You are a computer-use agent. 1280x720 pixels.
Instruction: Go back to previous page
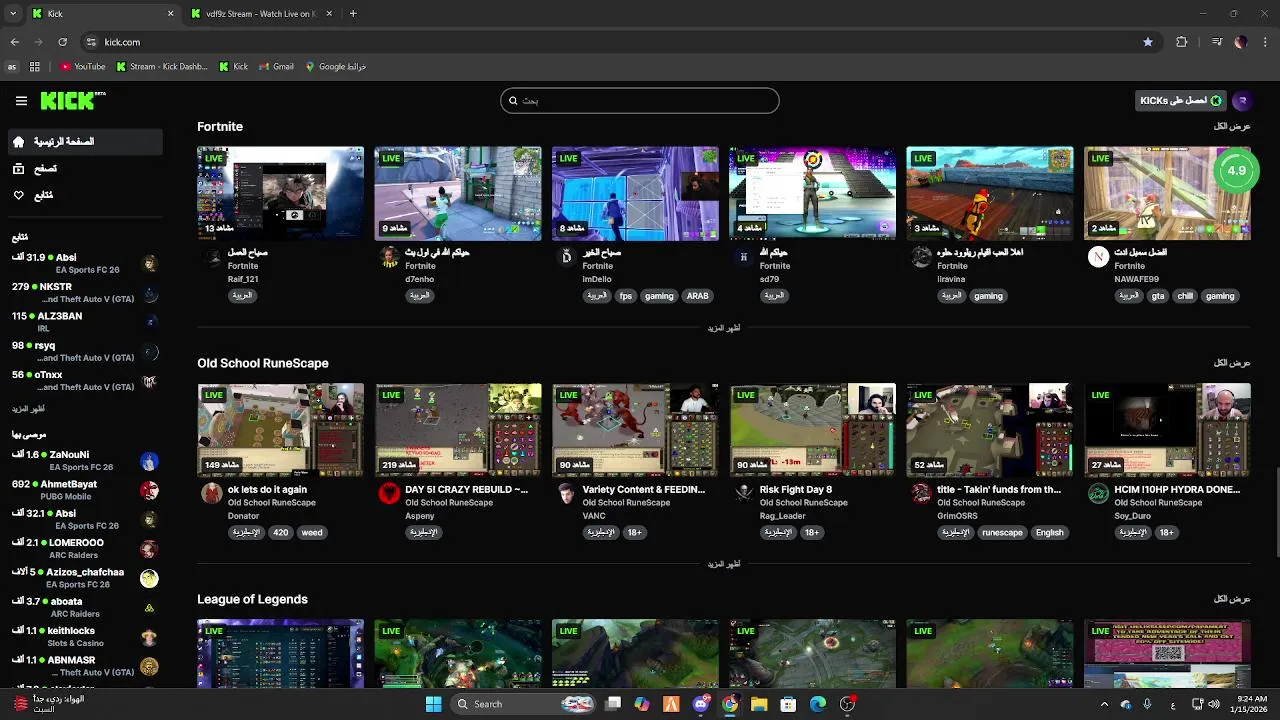coord(15,42)
